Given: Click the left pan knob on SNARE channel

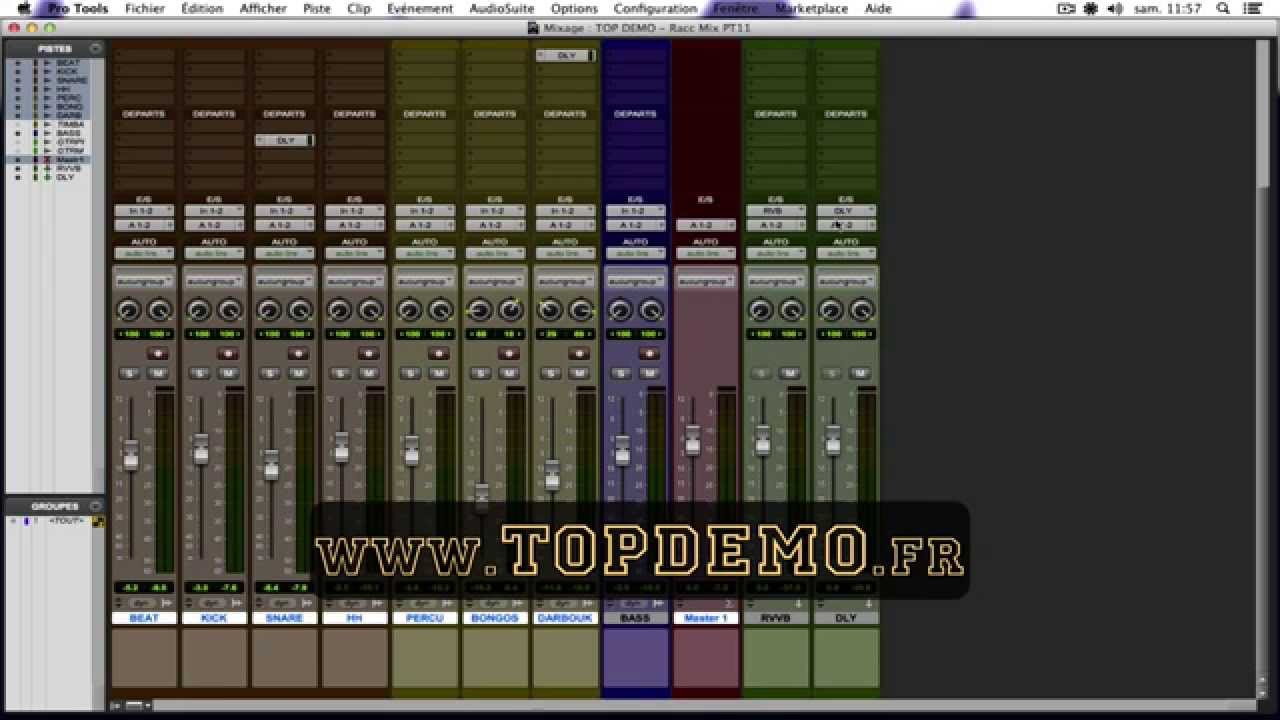Looking at the screenshot, I should tap(269, 311).
